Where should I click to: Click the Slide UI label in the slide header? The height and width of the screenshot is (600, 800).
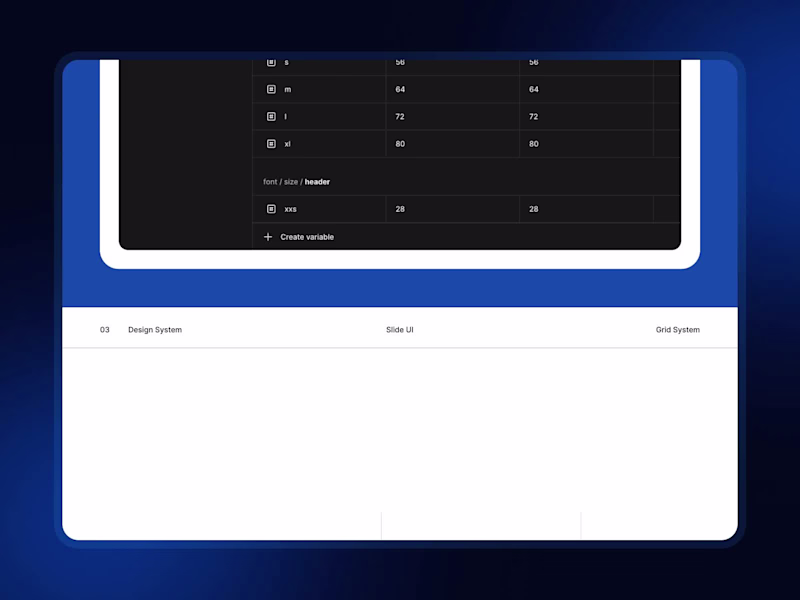[400, 330]
